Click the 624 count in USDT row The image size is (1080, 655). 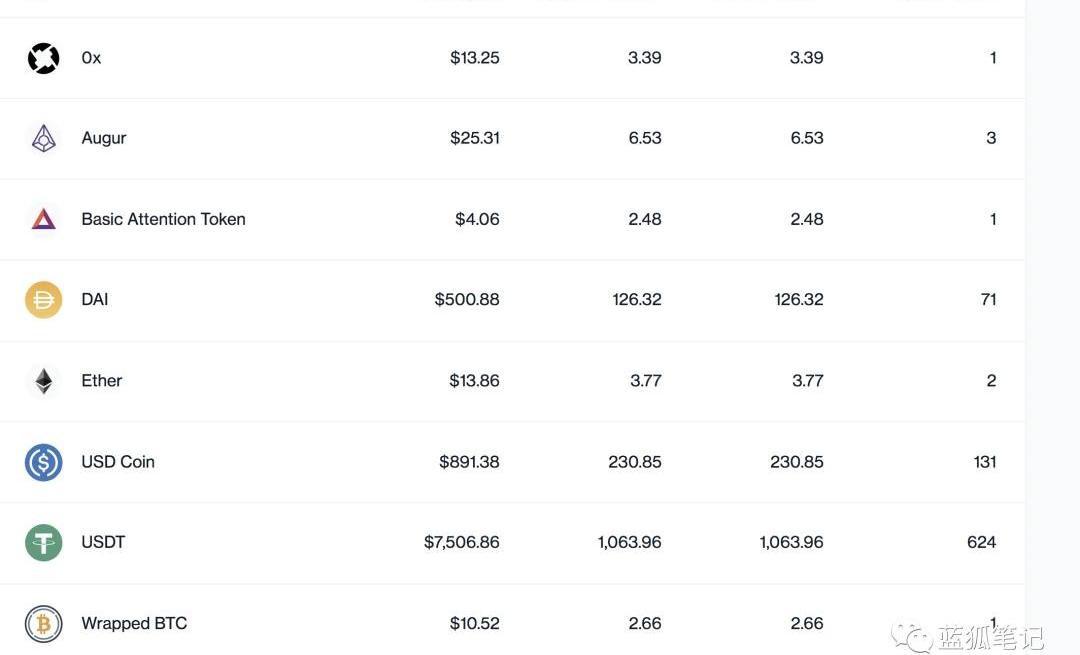982,543
